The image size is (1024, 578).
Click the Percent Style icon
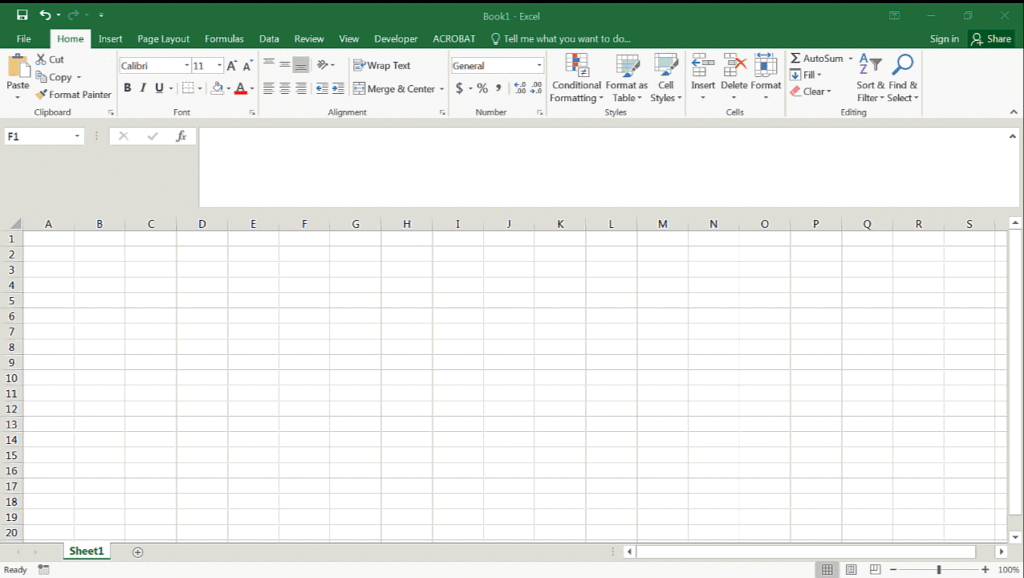[x=482, y=89]
